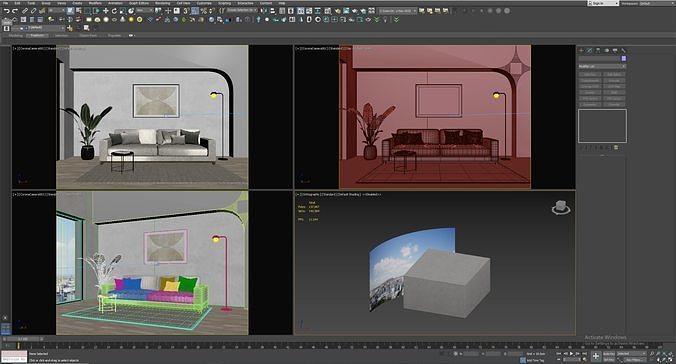Open the Material Editor icon
The height and width of the screenshot is (364, 676).
point(328,11)
